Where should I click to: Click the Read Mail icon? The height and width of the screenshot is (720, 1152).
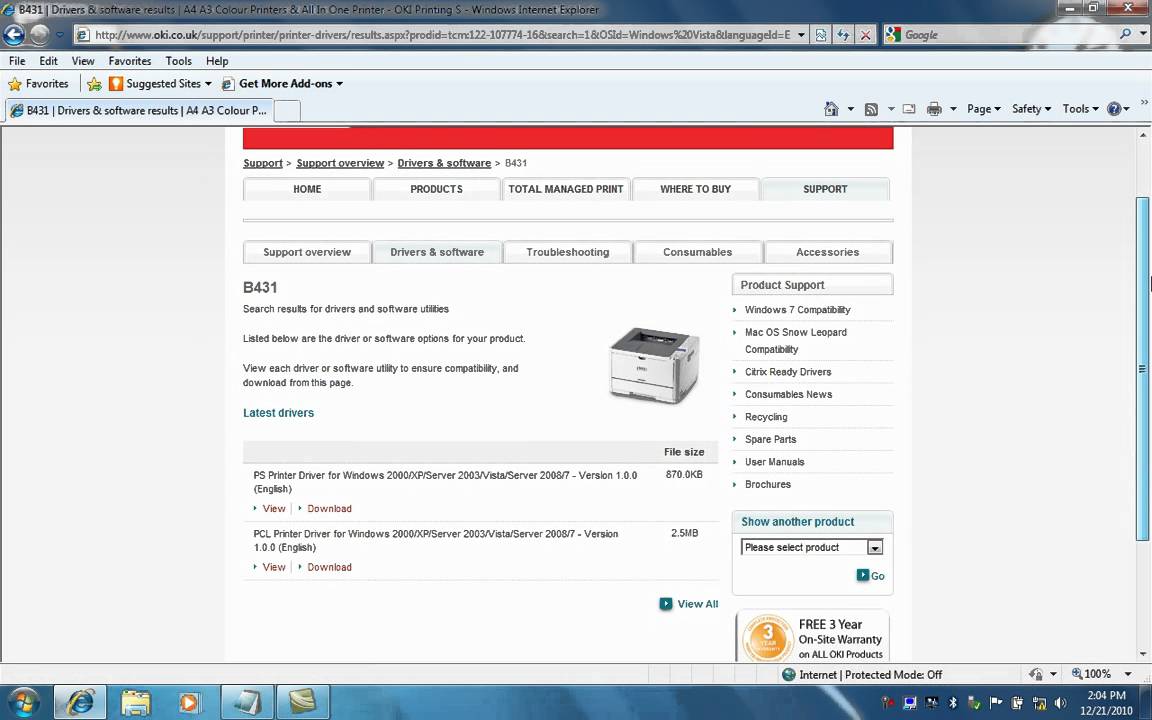coord(909,109)
